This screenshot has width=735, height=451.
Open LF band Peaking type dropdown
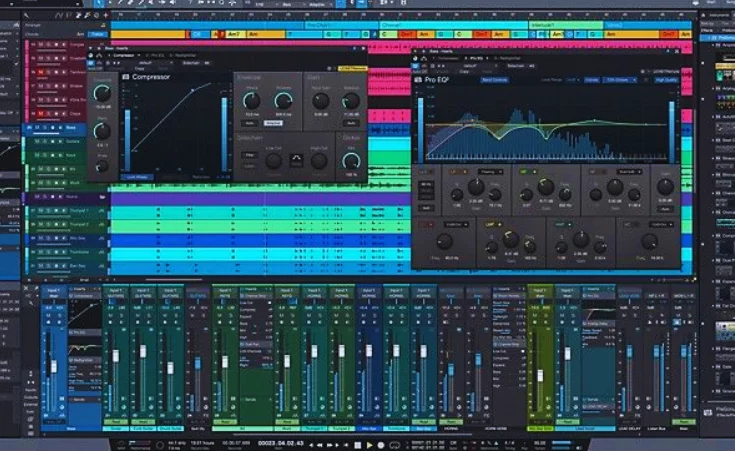click(x=490, y=172)
